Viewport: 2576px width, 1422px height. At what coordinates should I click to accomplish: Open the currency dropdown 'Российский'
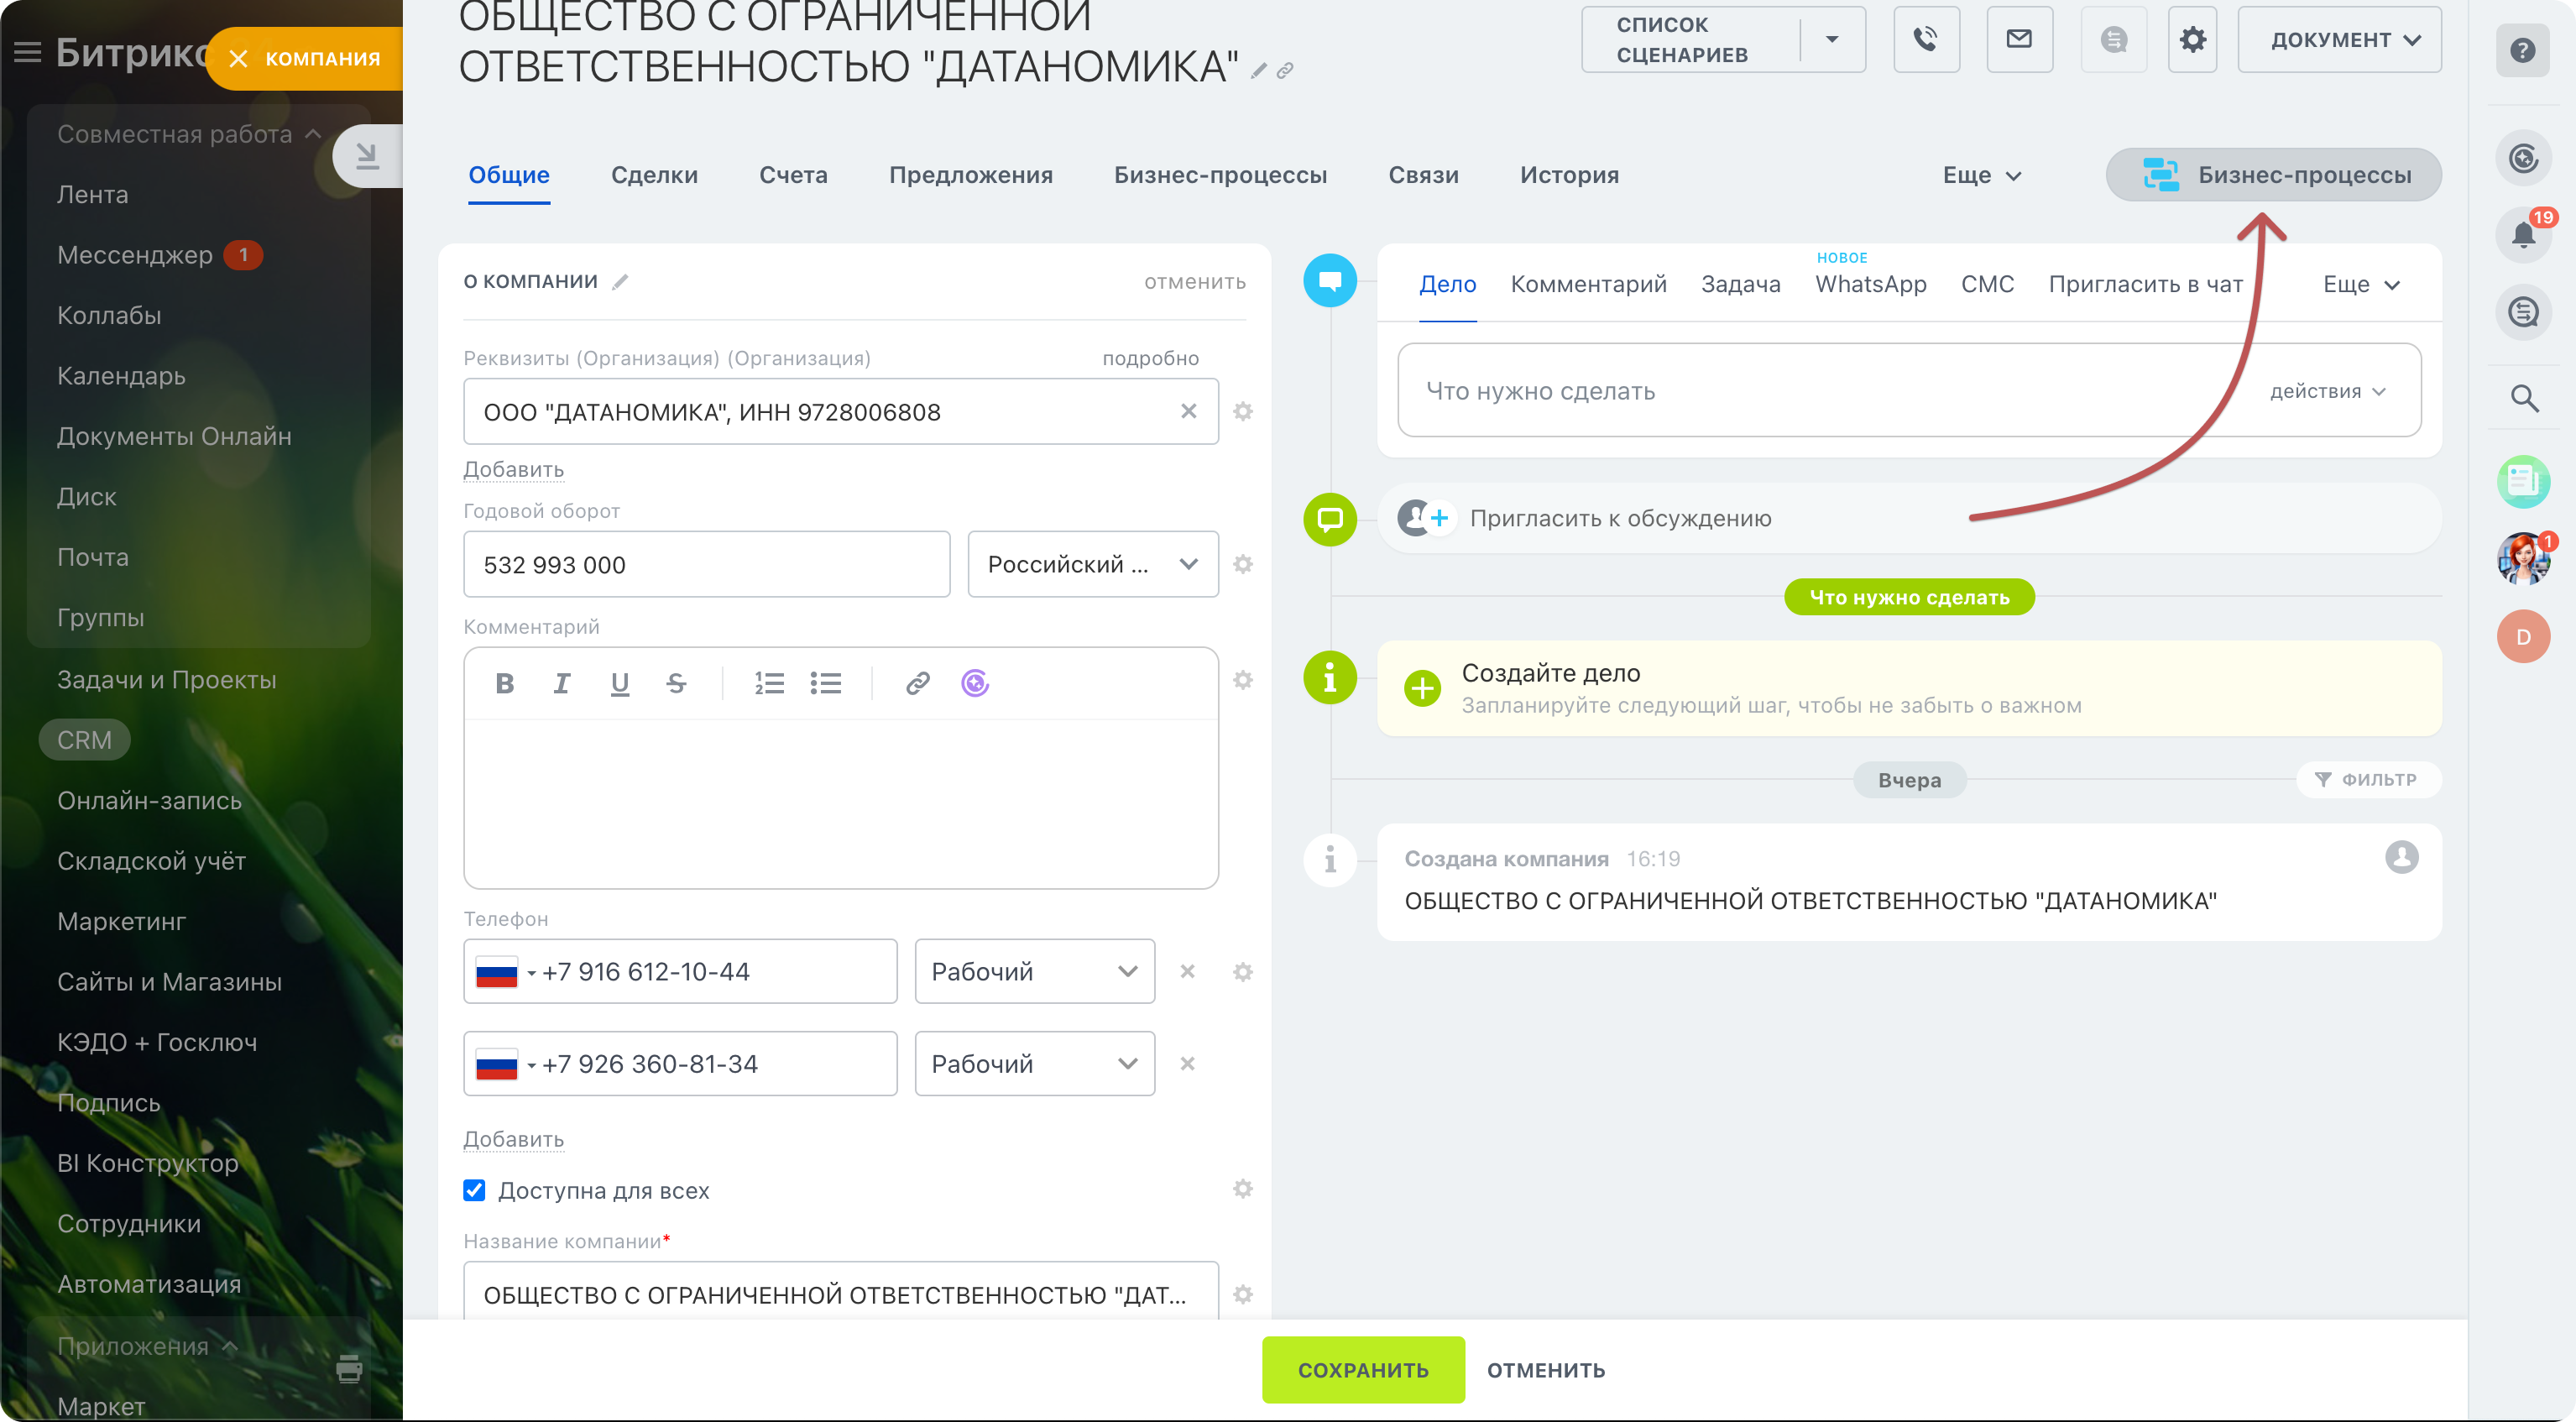pyautogui.click(x=1092, y=564)
